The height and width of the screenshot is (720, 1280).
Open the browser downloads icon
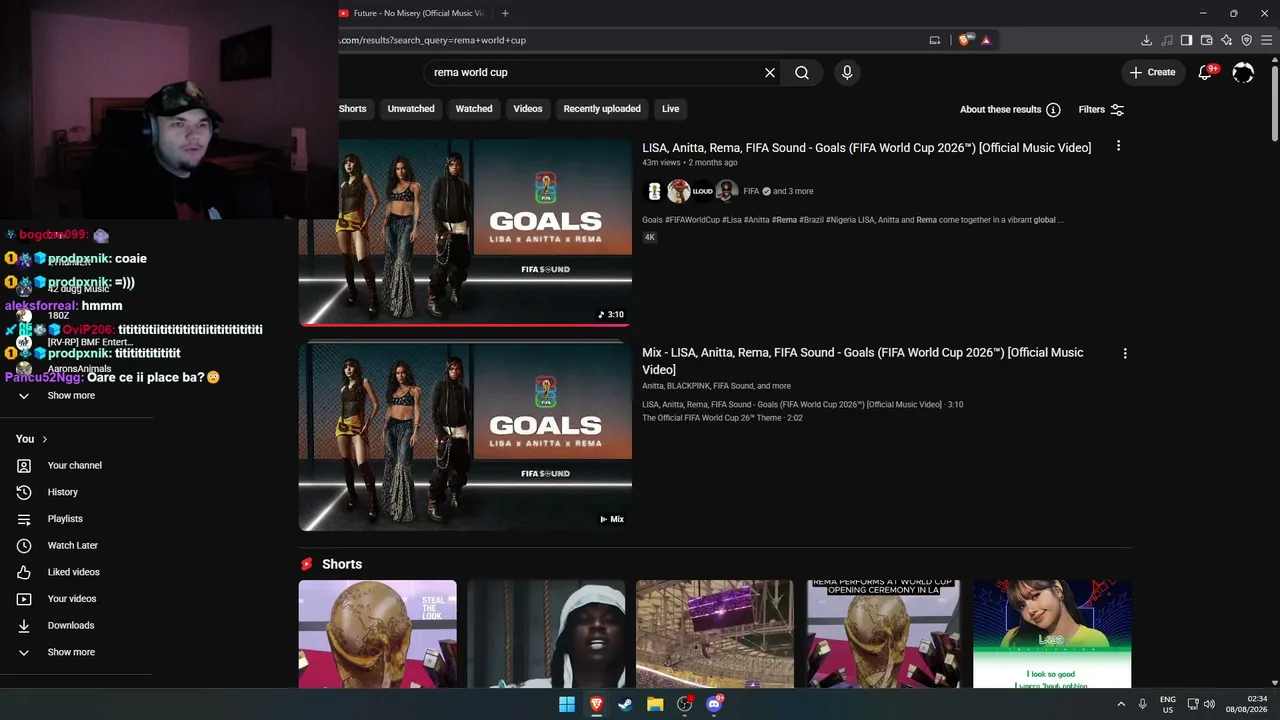coord(1146,40)
